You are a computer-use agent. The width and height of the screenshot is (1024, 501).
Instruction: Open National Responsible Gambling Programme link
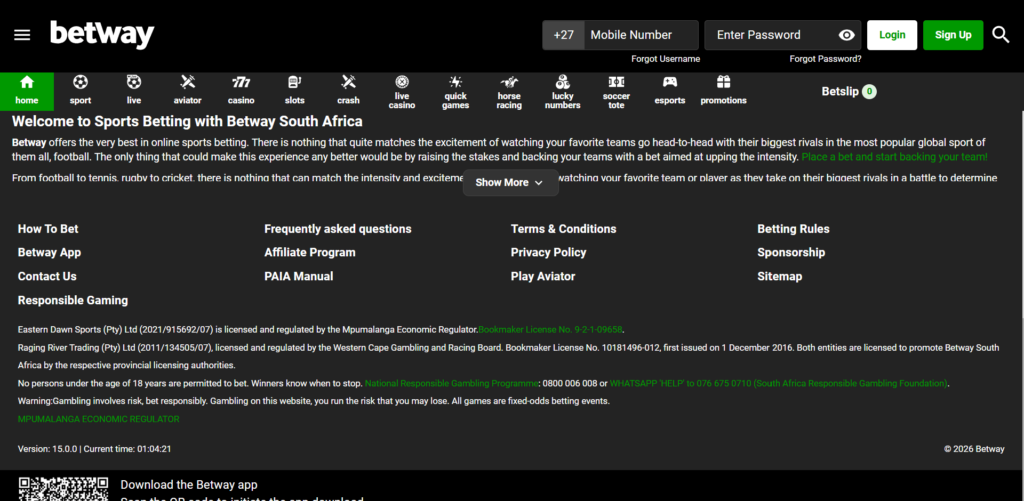[x=452, y=383]
